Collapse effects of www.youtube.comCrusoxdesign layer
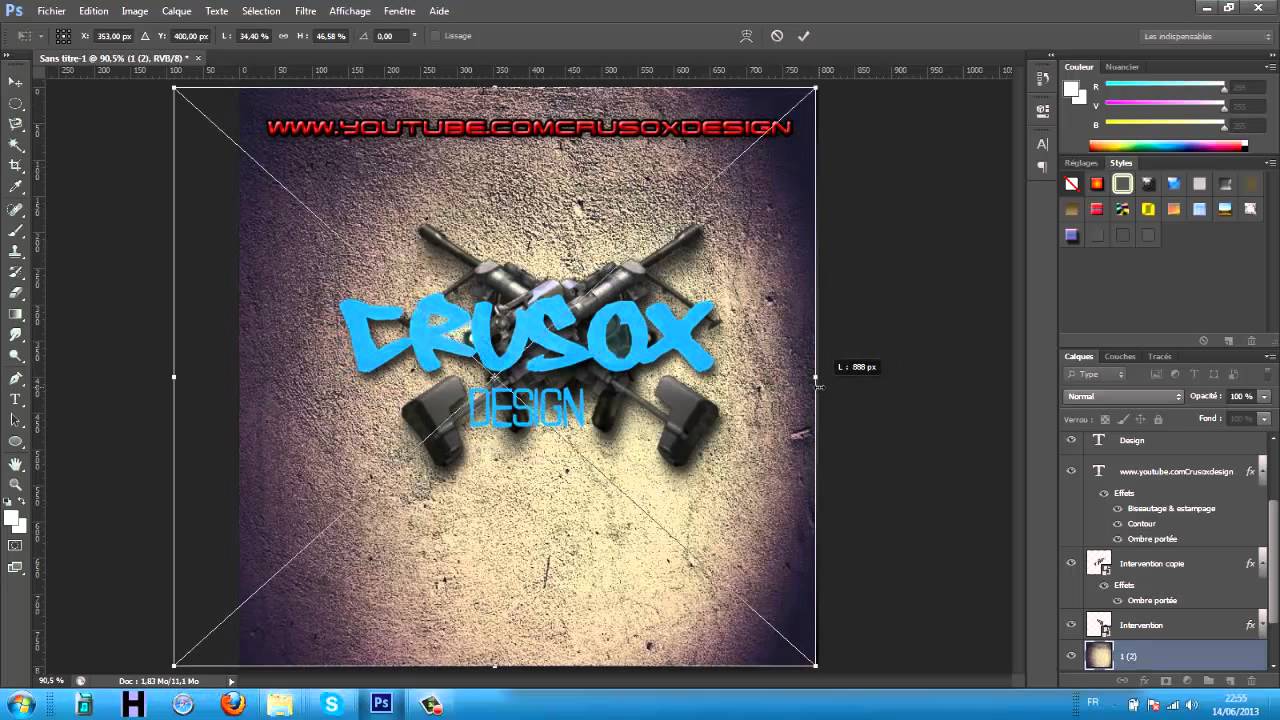This screenshot has width=1280, height=720. [1264, 471]
